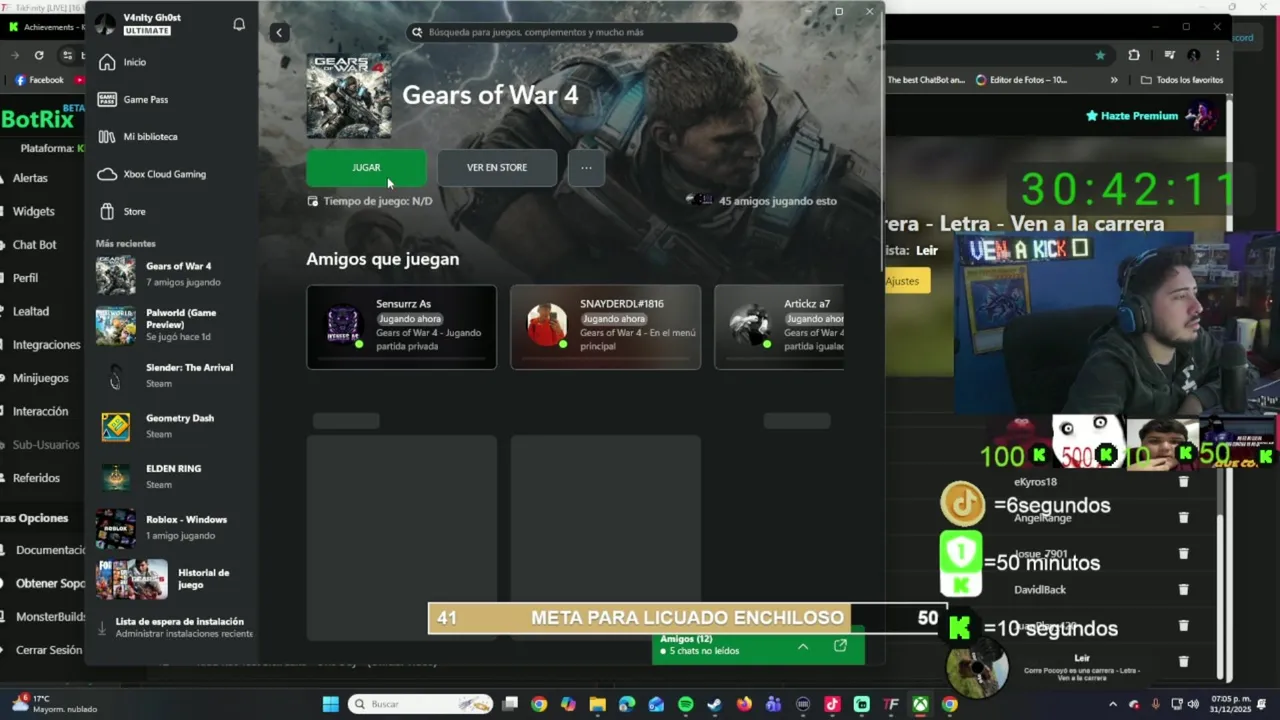The image size is (1280, 720).
Task: Open SNAYDERDL#1816 friend card
Action: pyautogui.click(x=605, y=327)
